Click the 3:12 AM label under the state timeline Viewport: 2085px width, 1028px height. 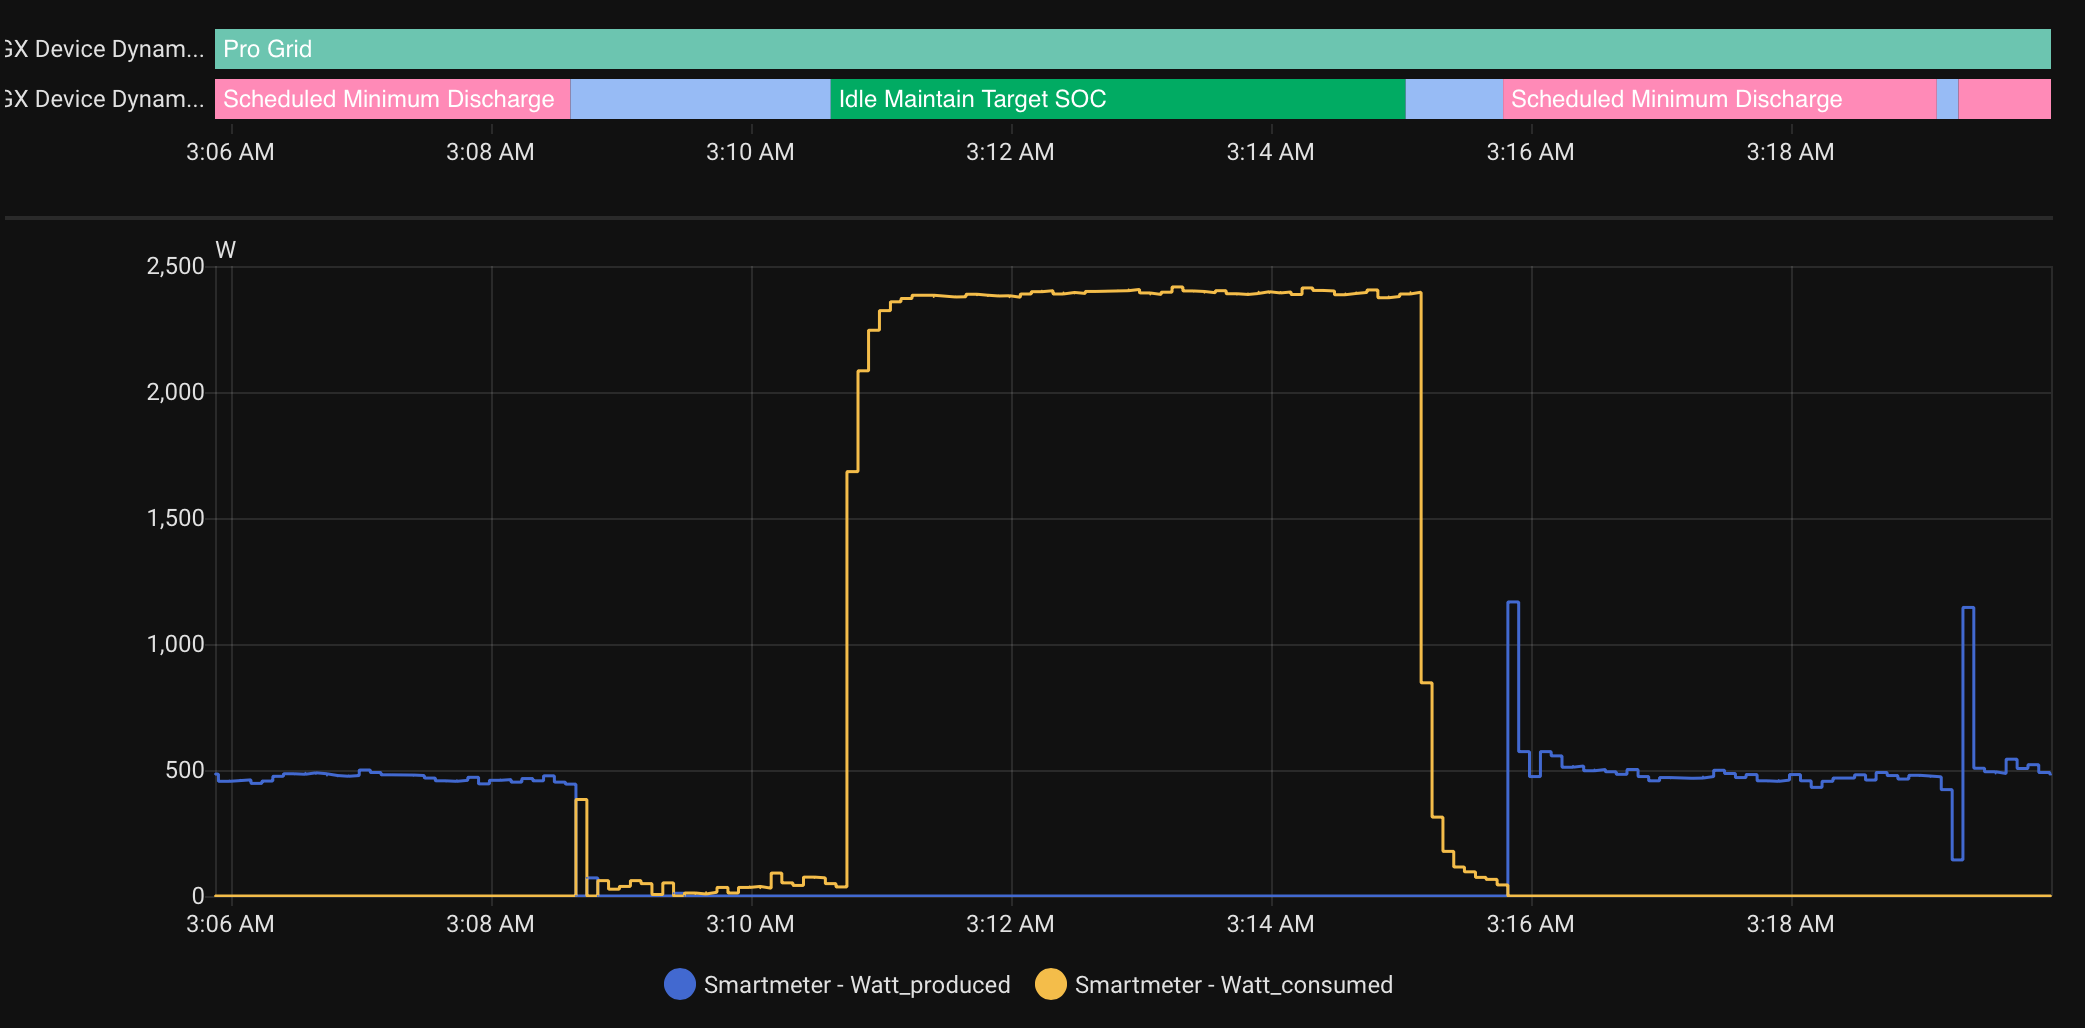pos(1010,152)
